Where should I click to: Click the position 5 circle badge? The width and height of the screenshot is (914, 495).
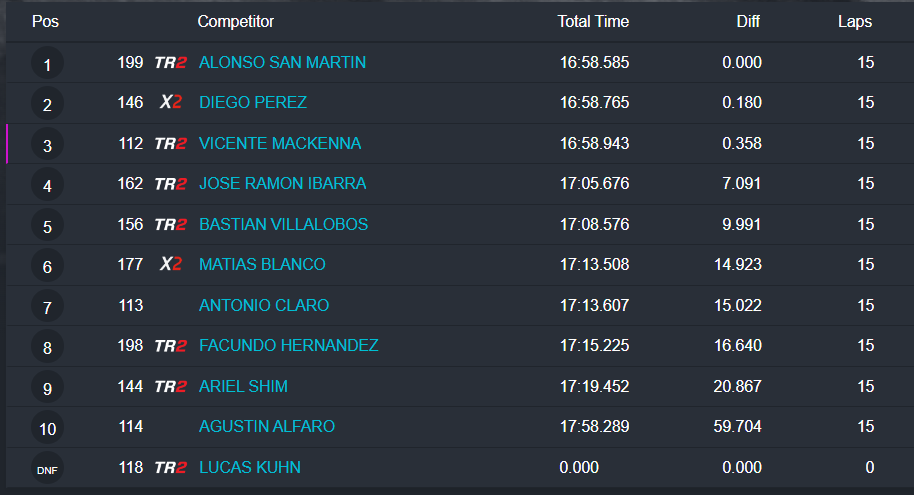(x=47, y=227)
